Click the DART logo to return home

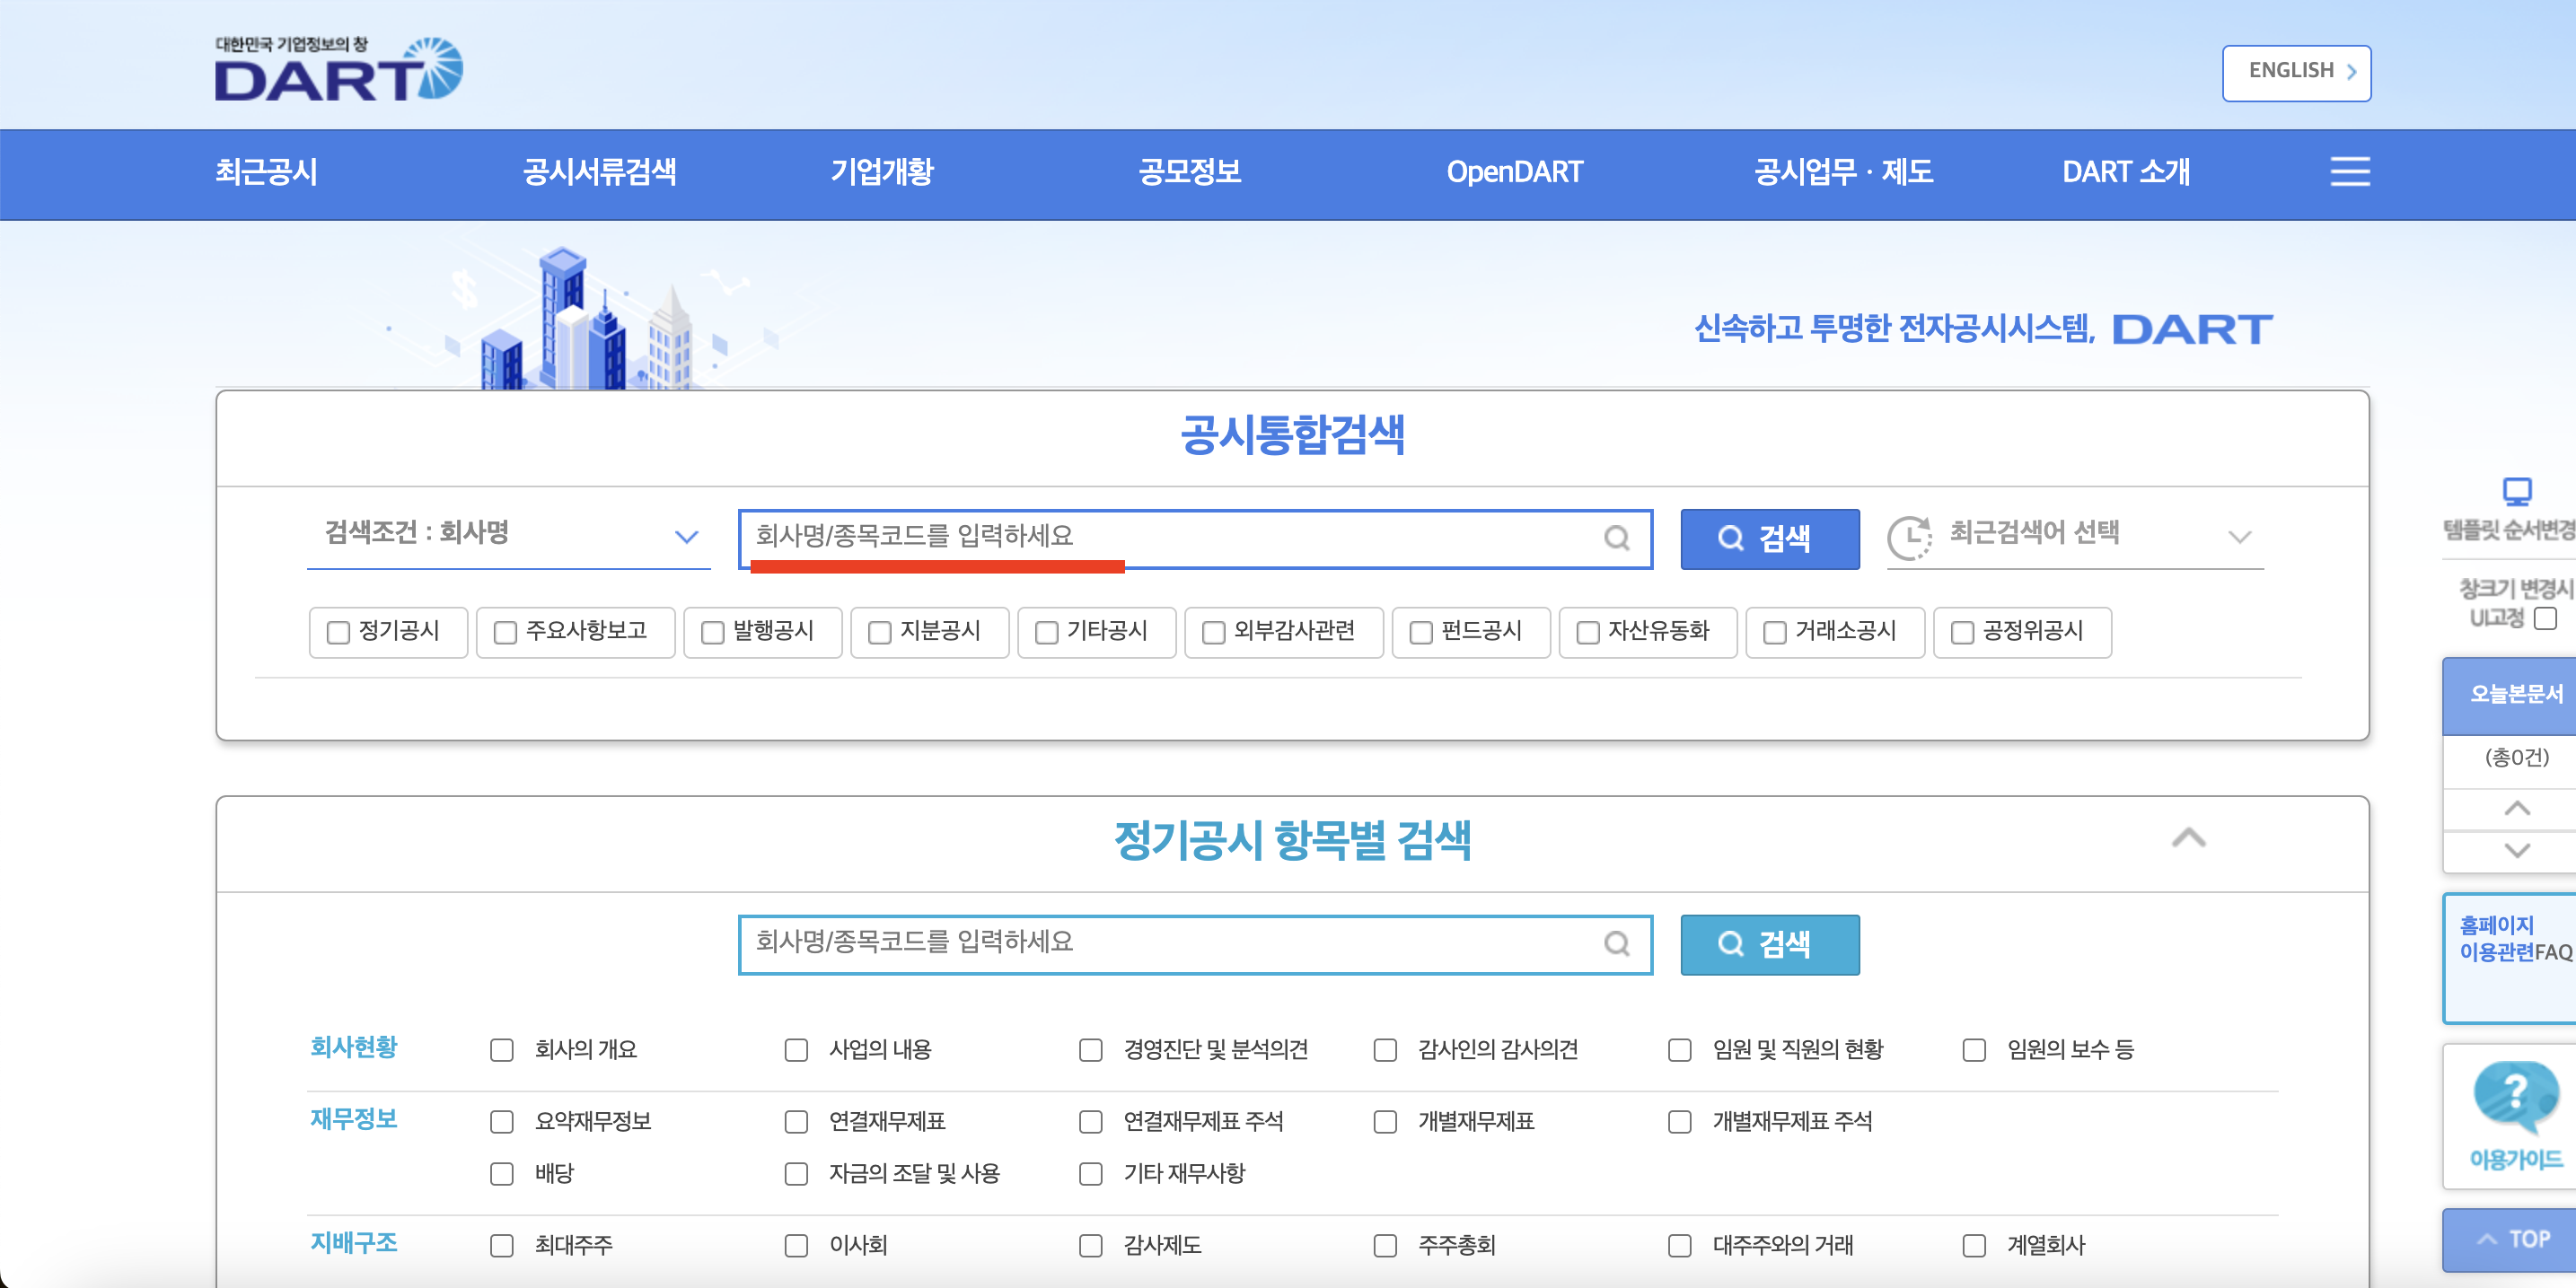coord(340,70)
